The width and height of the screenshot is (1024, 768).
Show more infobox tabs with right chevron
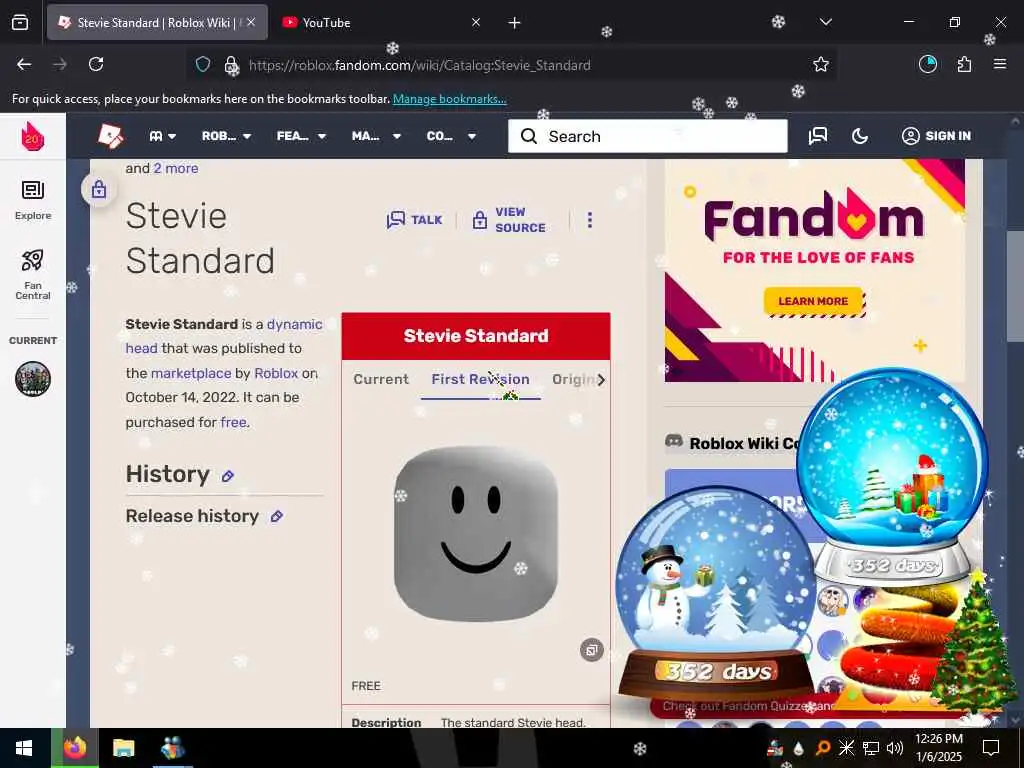pyautogui.click(x=601, y=379)
